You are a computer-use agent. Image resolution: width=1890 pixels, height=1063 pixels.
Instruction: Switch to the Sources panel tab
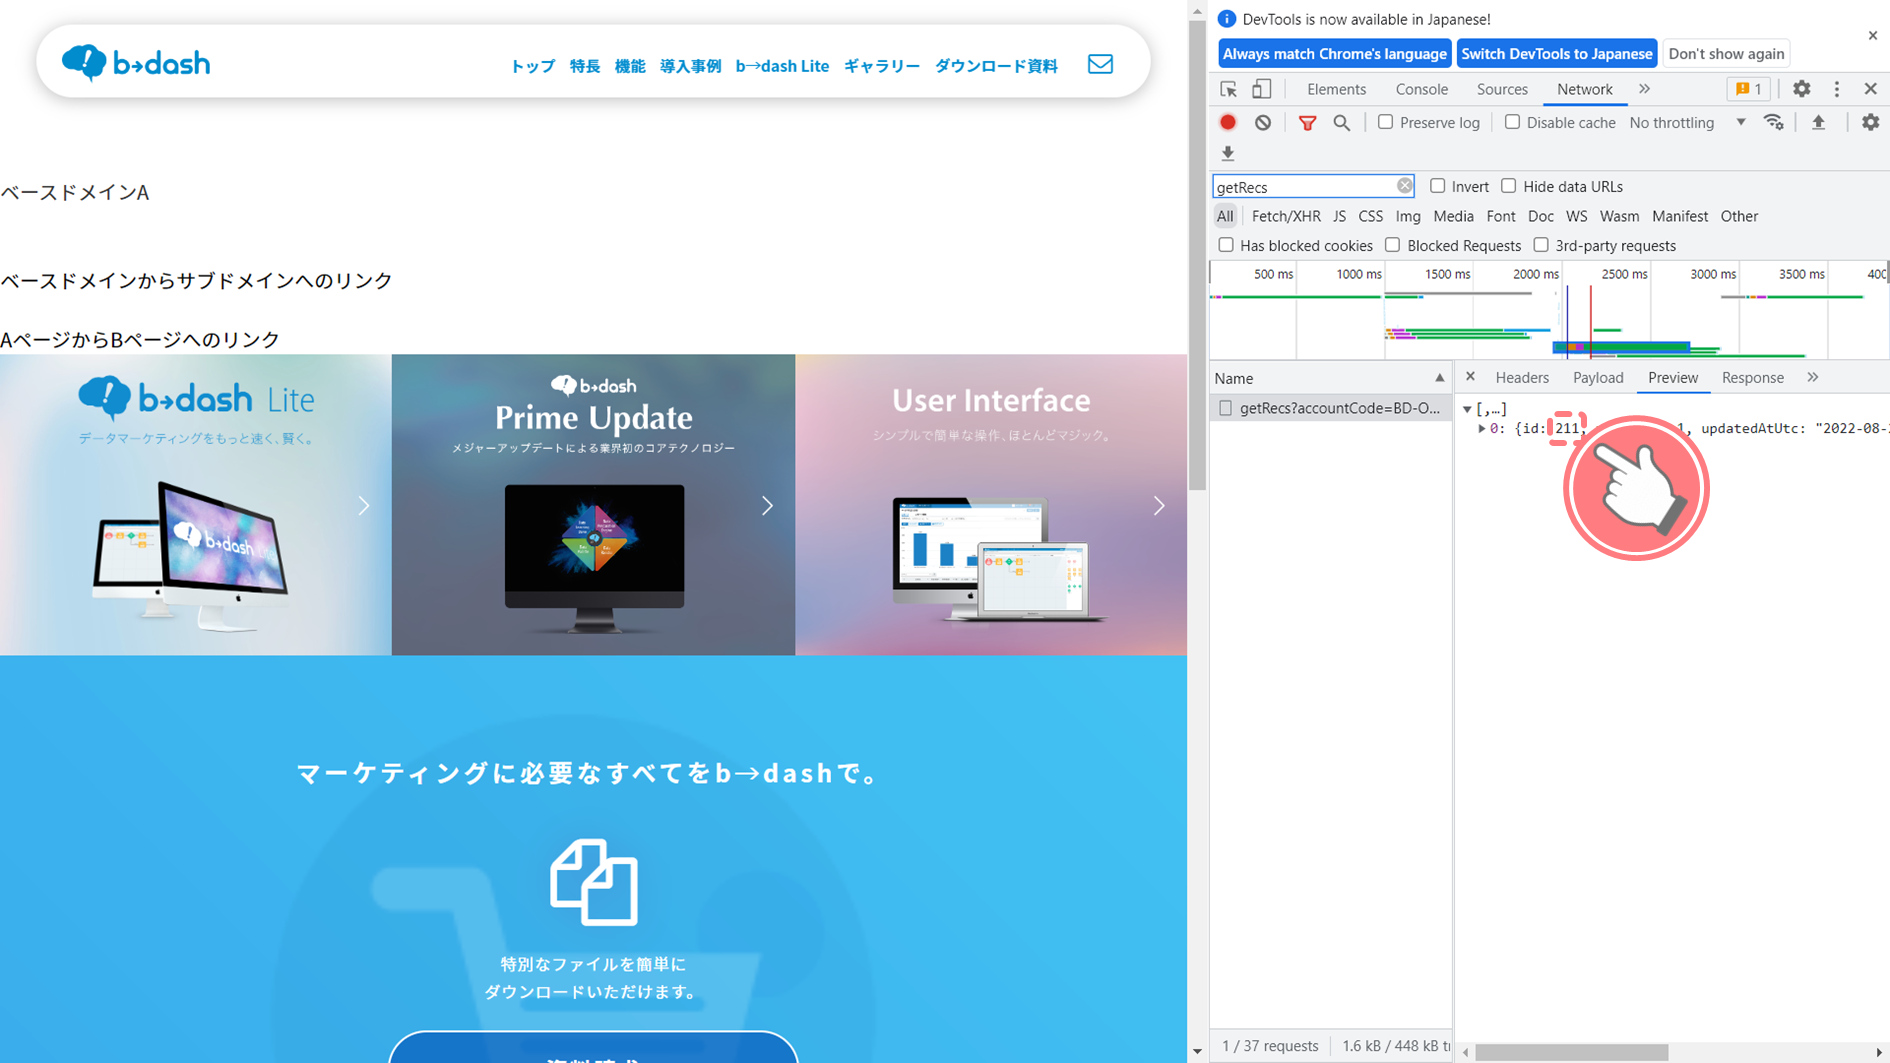click(1502, 89)
